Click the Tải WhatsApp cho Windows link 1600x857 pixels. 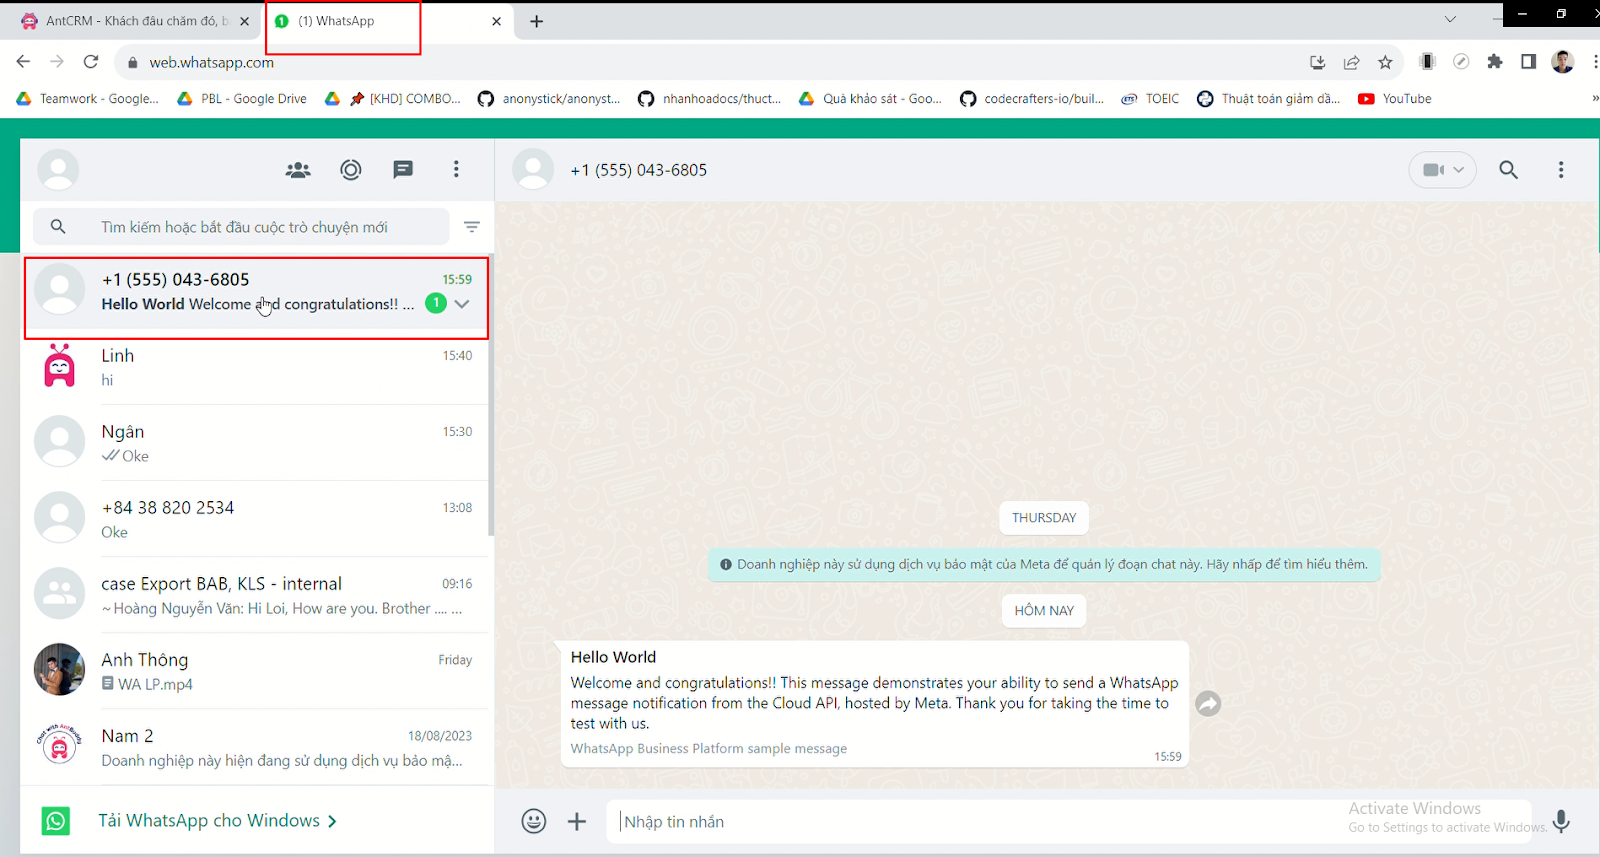tap(217, 821)
